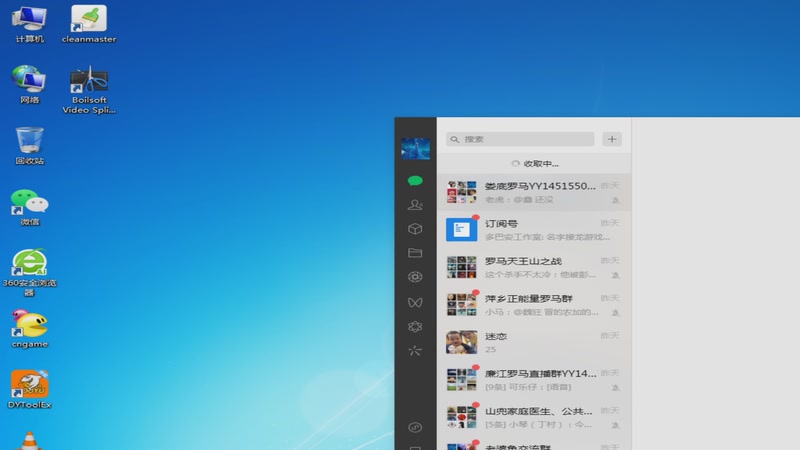Select the cngame desktop shortcut
800x450 pixels.
click(x=29, y=329)
